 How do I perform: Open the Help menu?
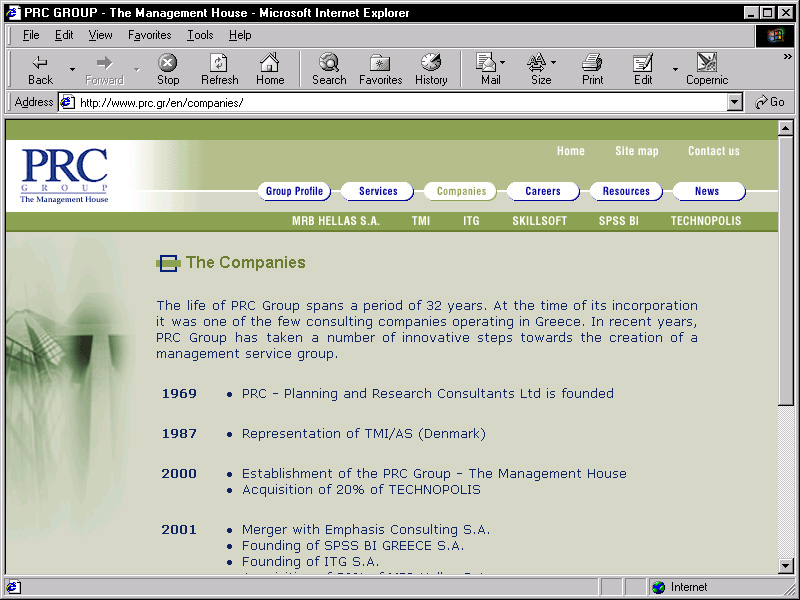click(240, 35)
